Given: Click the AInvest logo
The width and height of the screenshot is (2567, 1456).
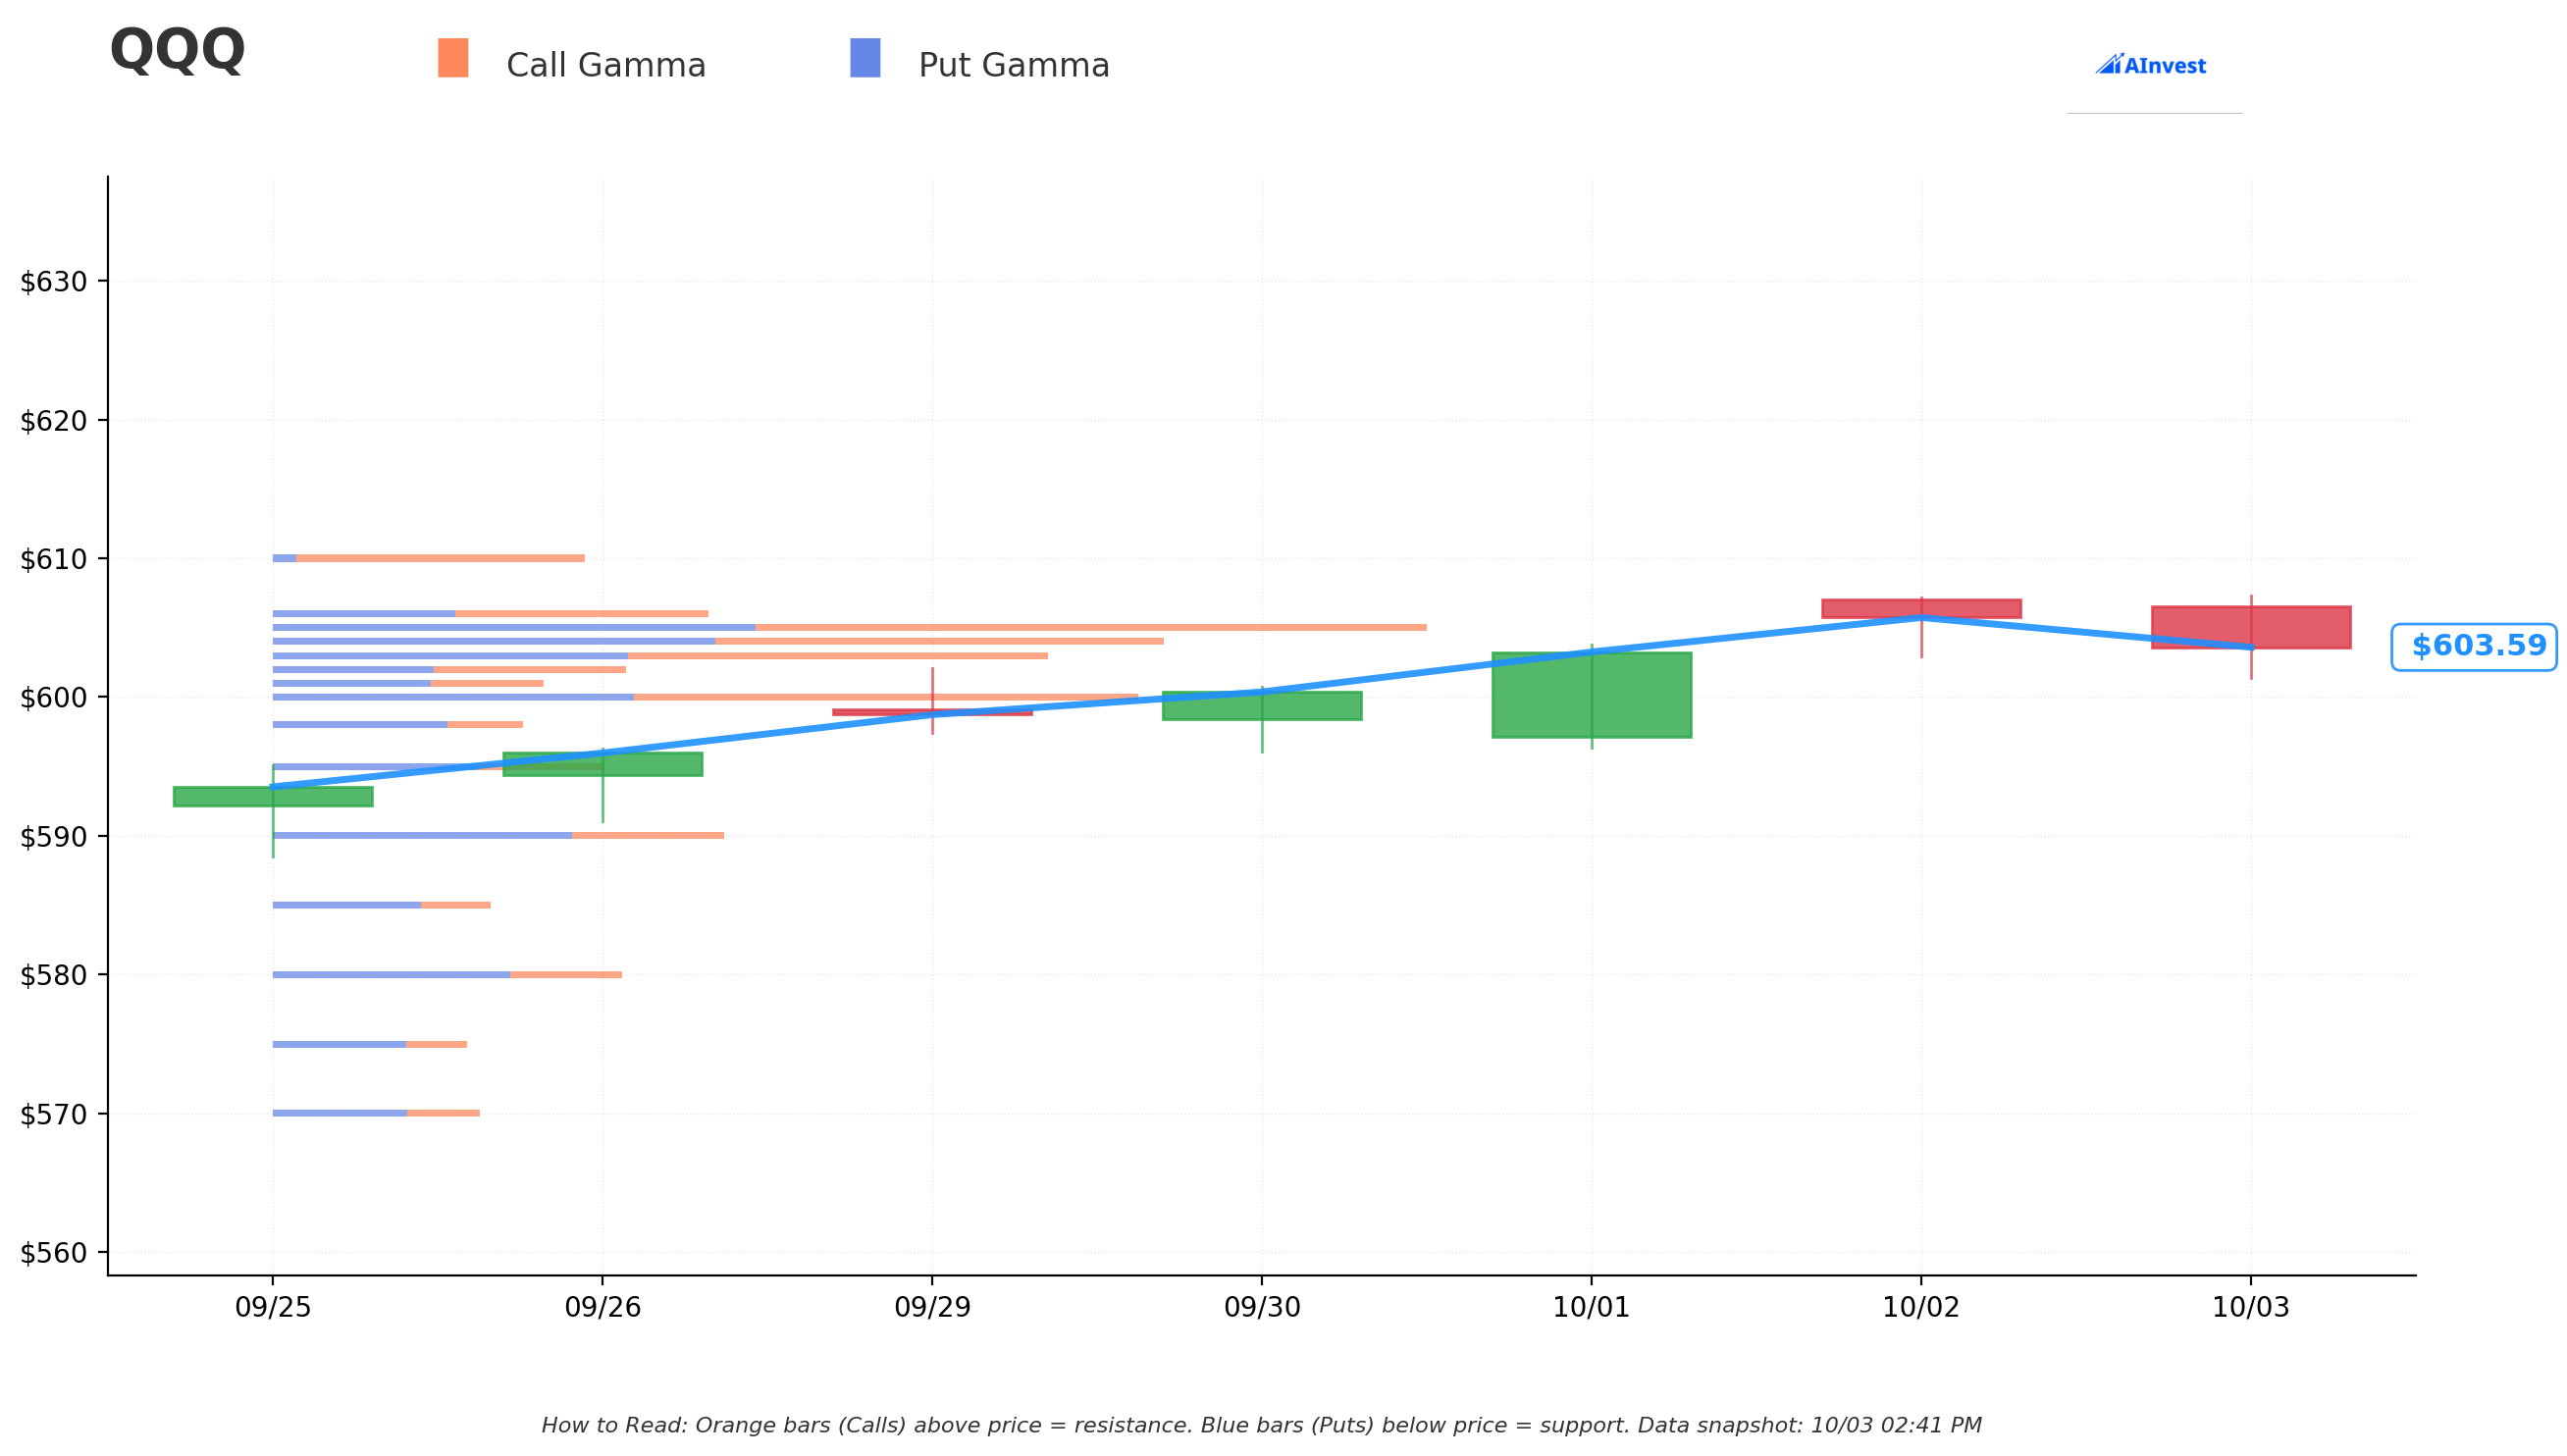Looking at the screenshot, I should 2150,65.
